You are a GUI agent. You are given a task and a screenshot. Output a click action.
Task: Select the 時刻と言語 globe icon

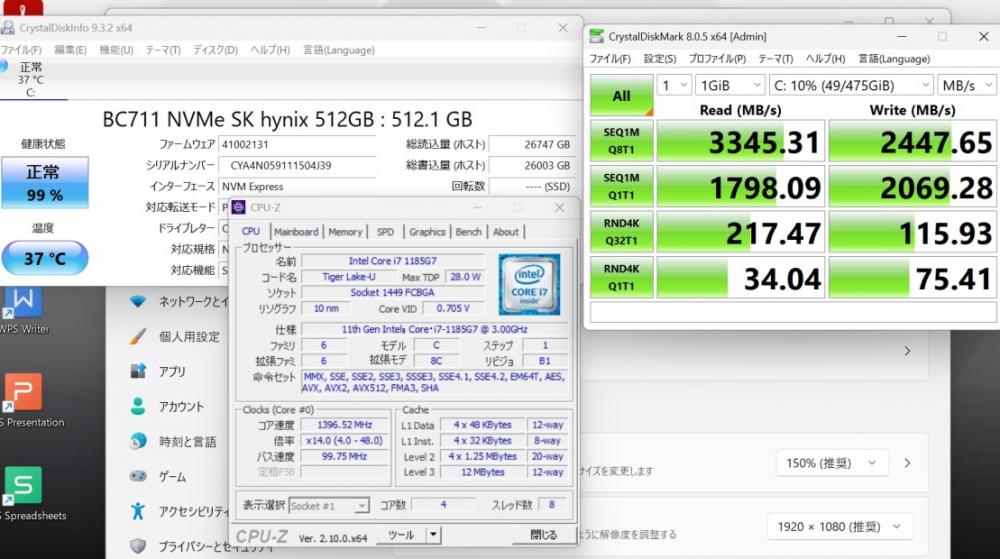[x=138, y=441]
